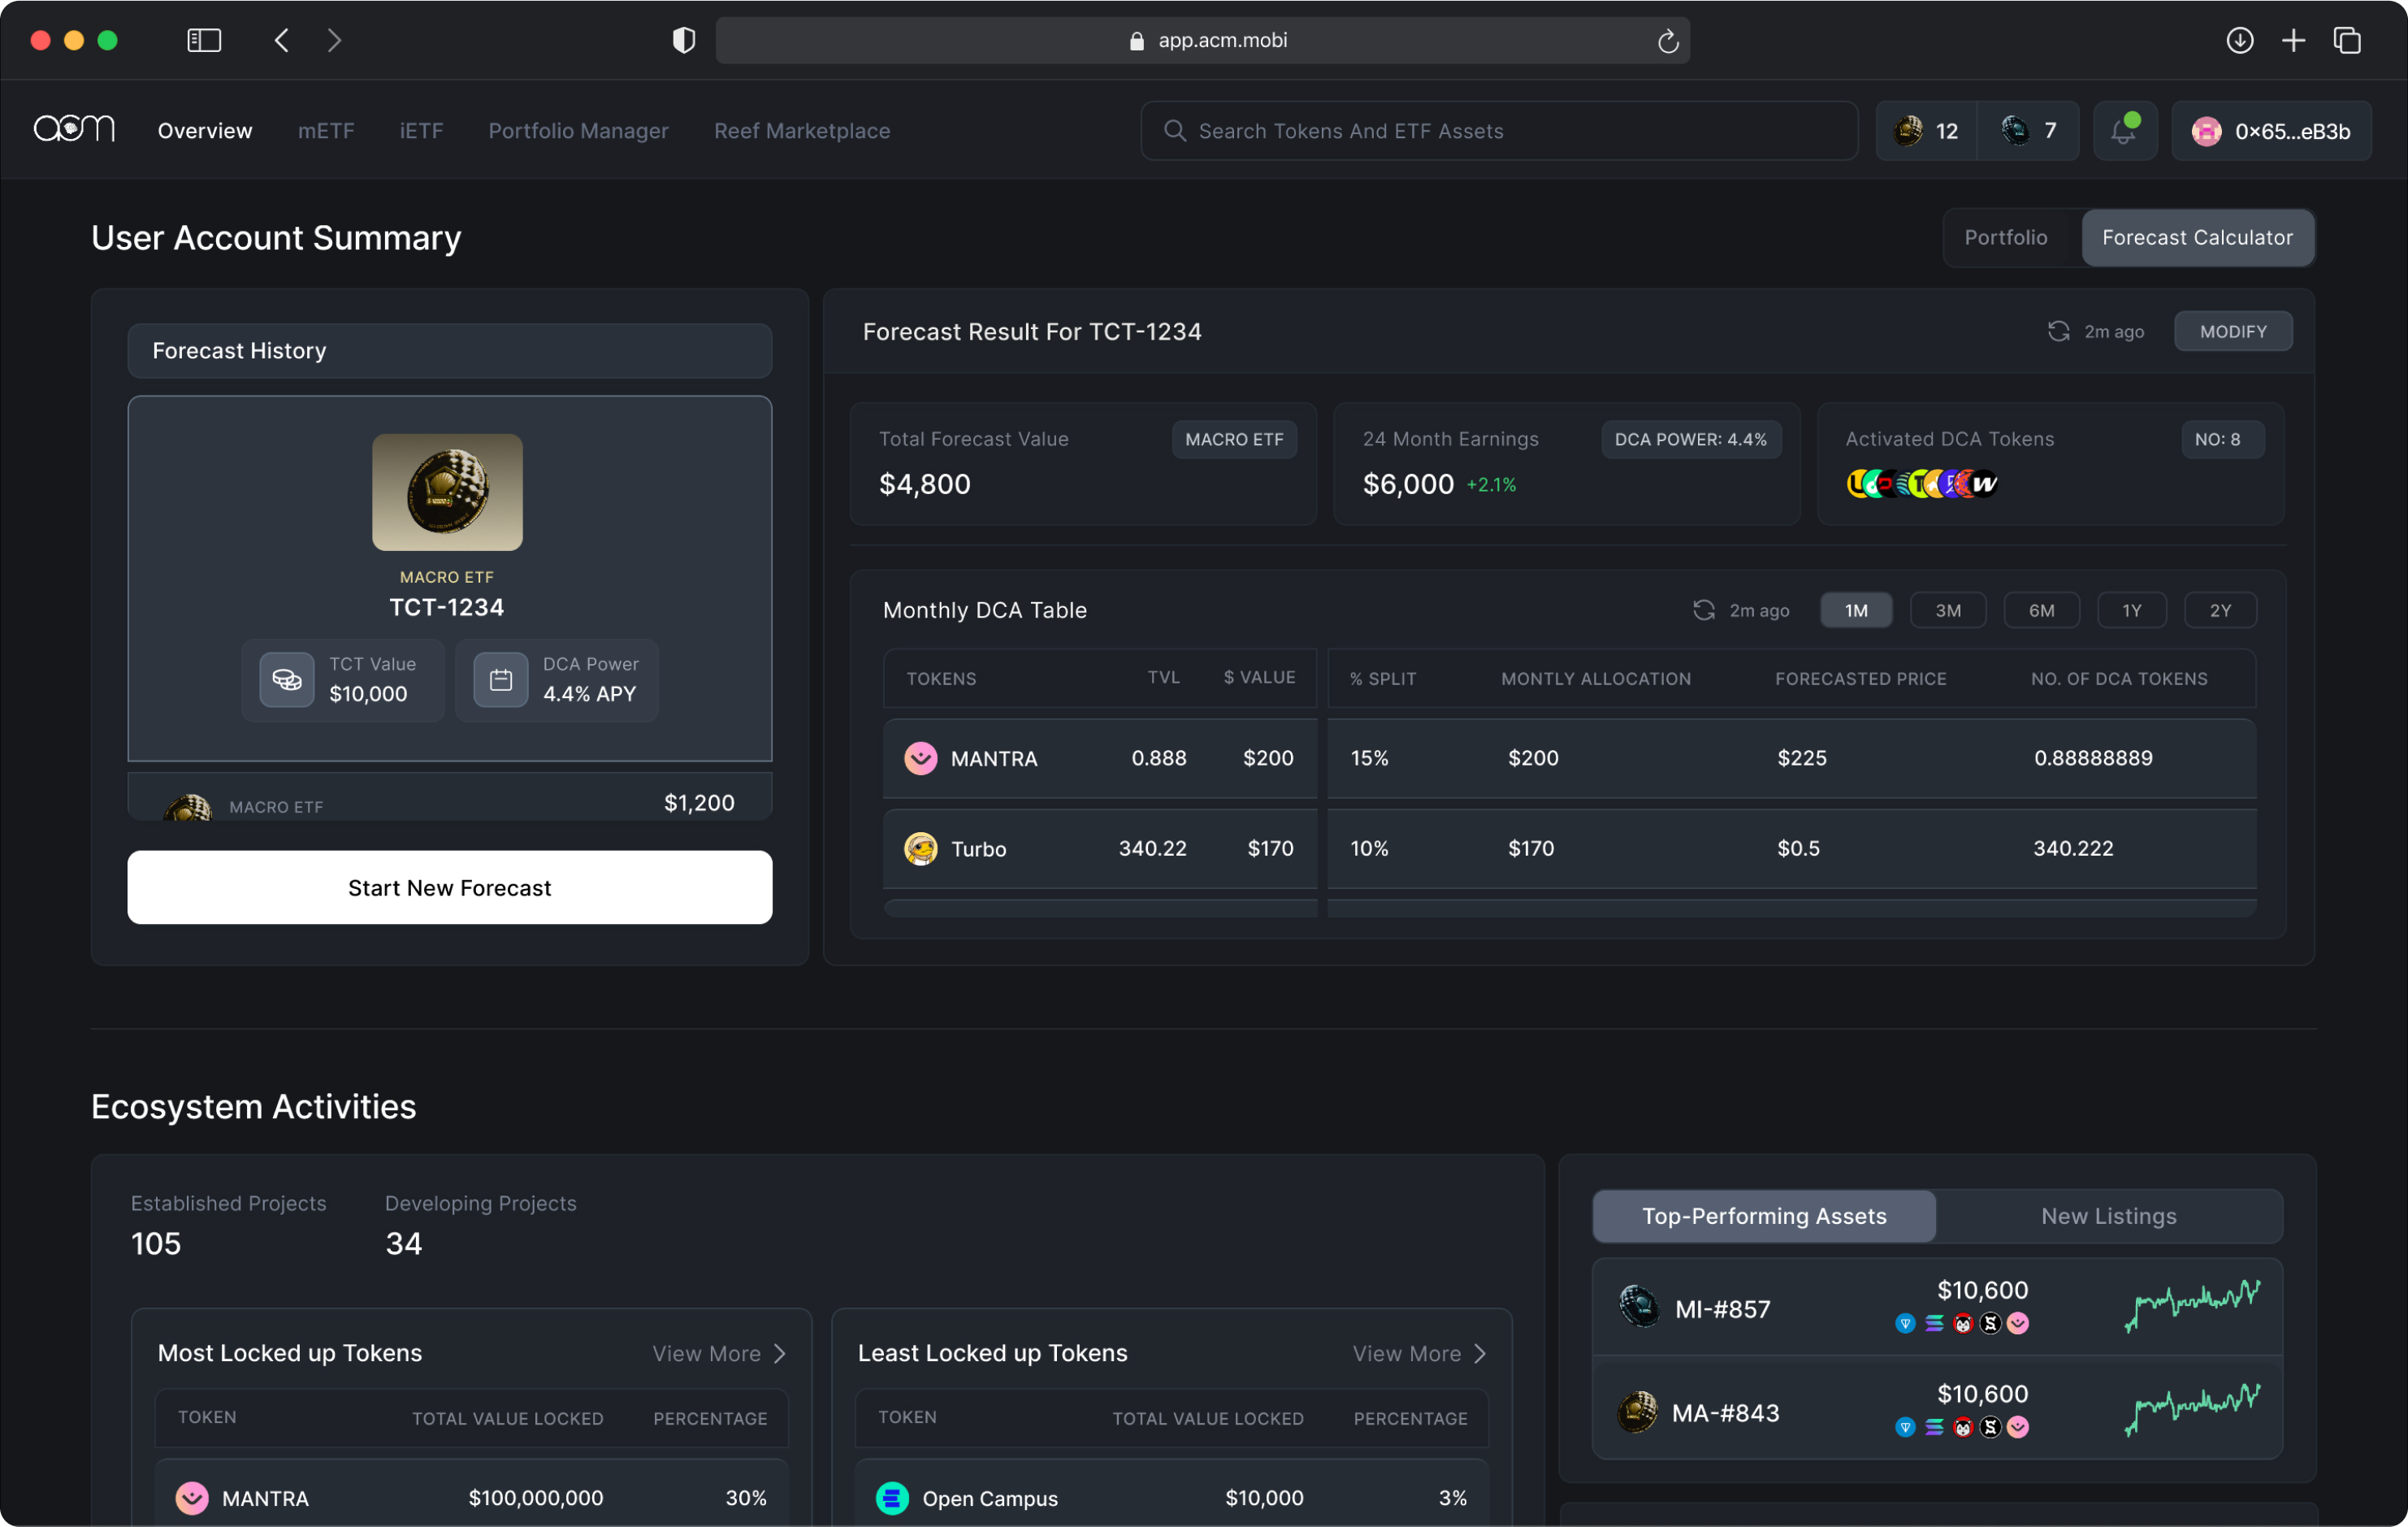Click the wallet avatar icon for 0×65...eB3b
The height and width of the screenshot is (1527, 2408).
[x=2206, y=131]
